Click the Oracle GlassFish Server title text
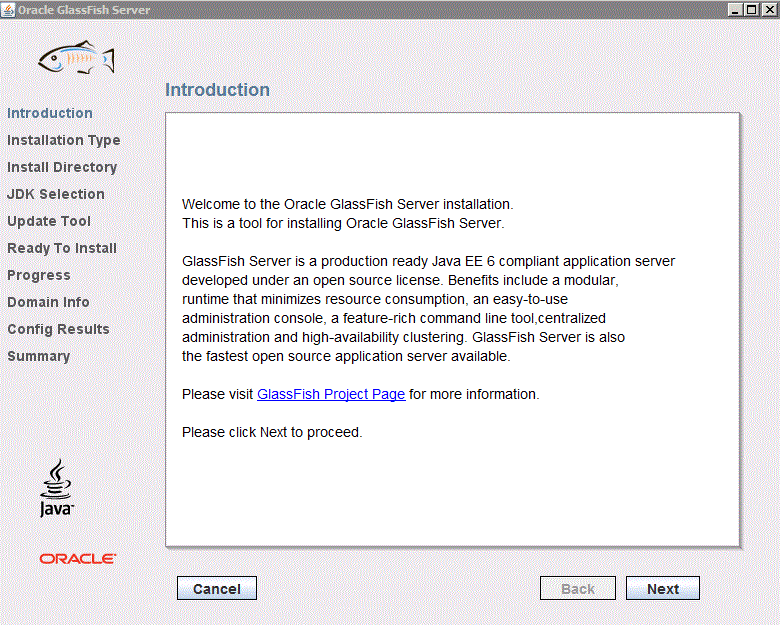This screenshot has width=780, height=625. click(84, 10)
